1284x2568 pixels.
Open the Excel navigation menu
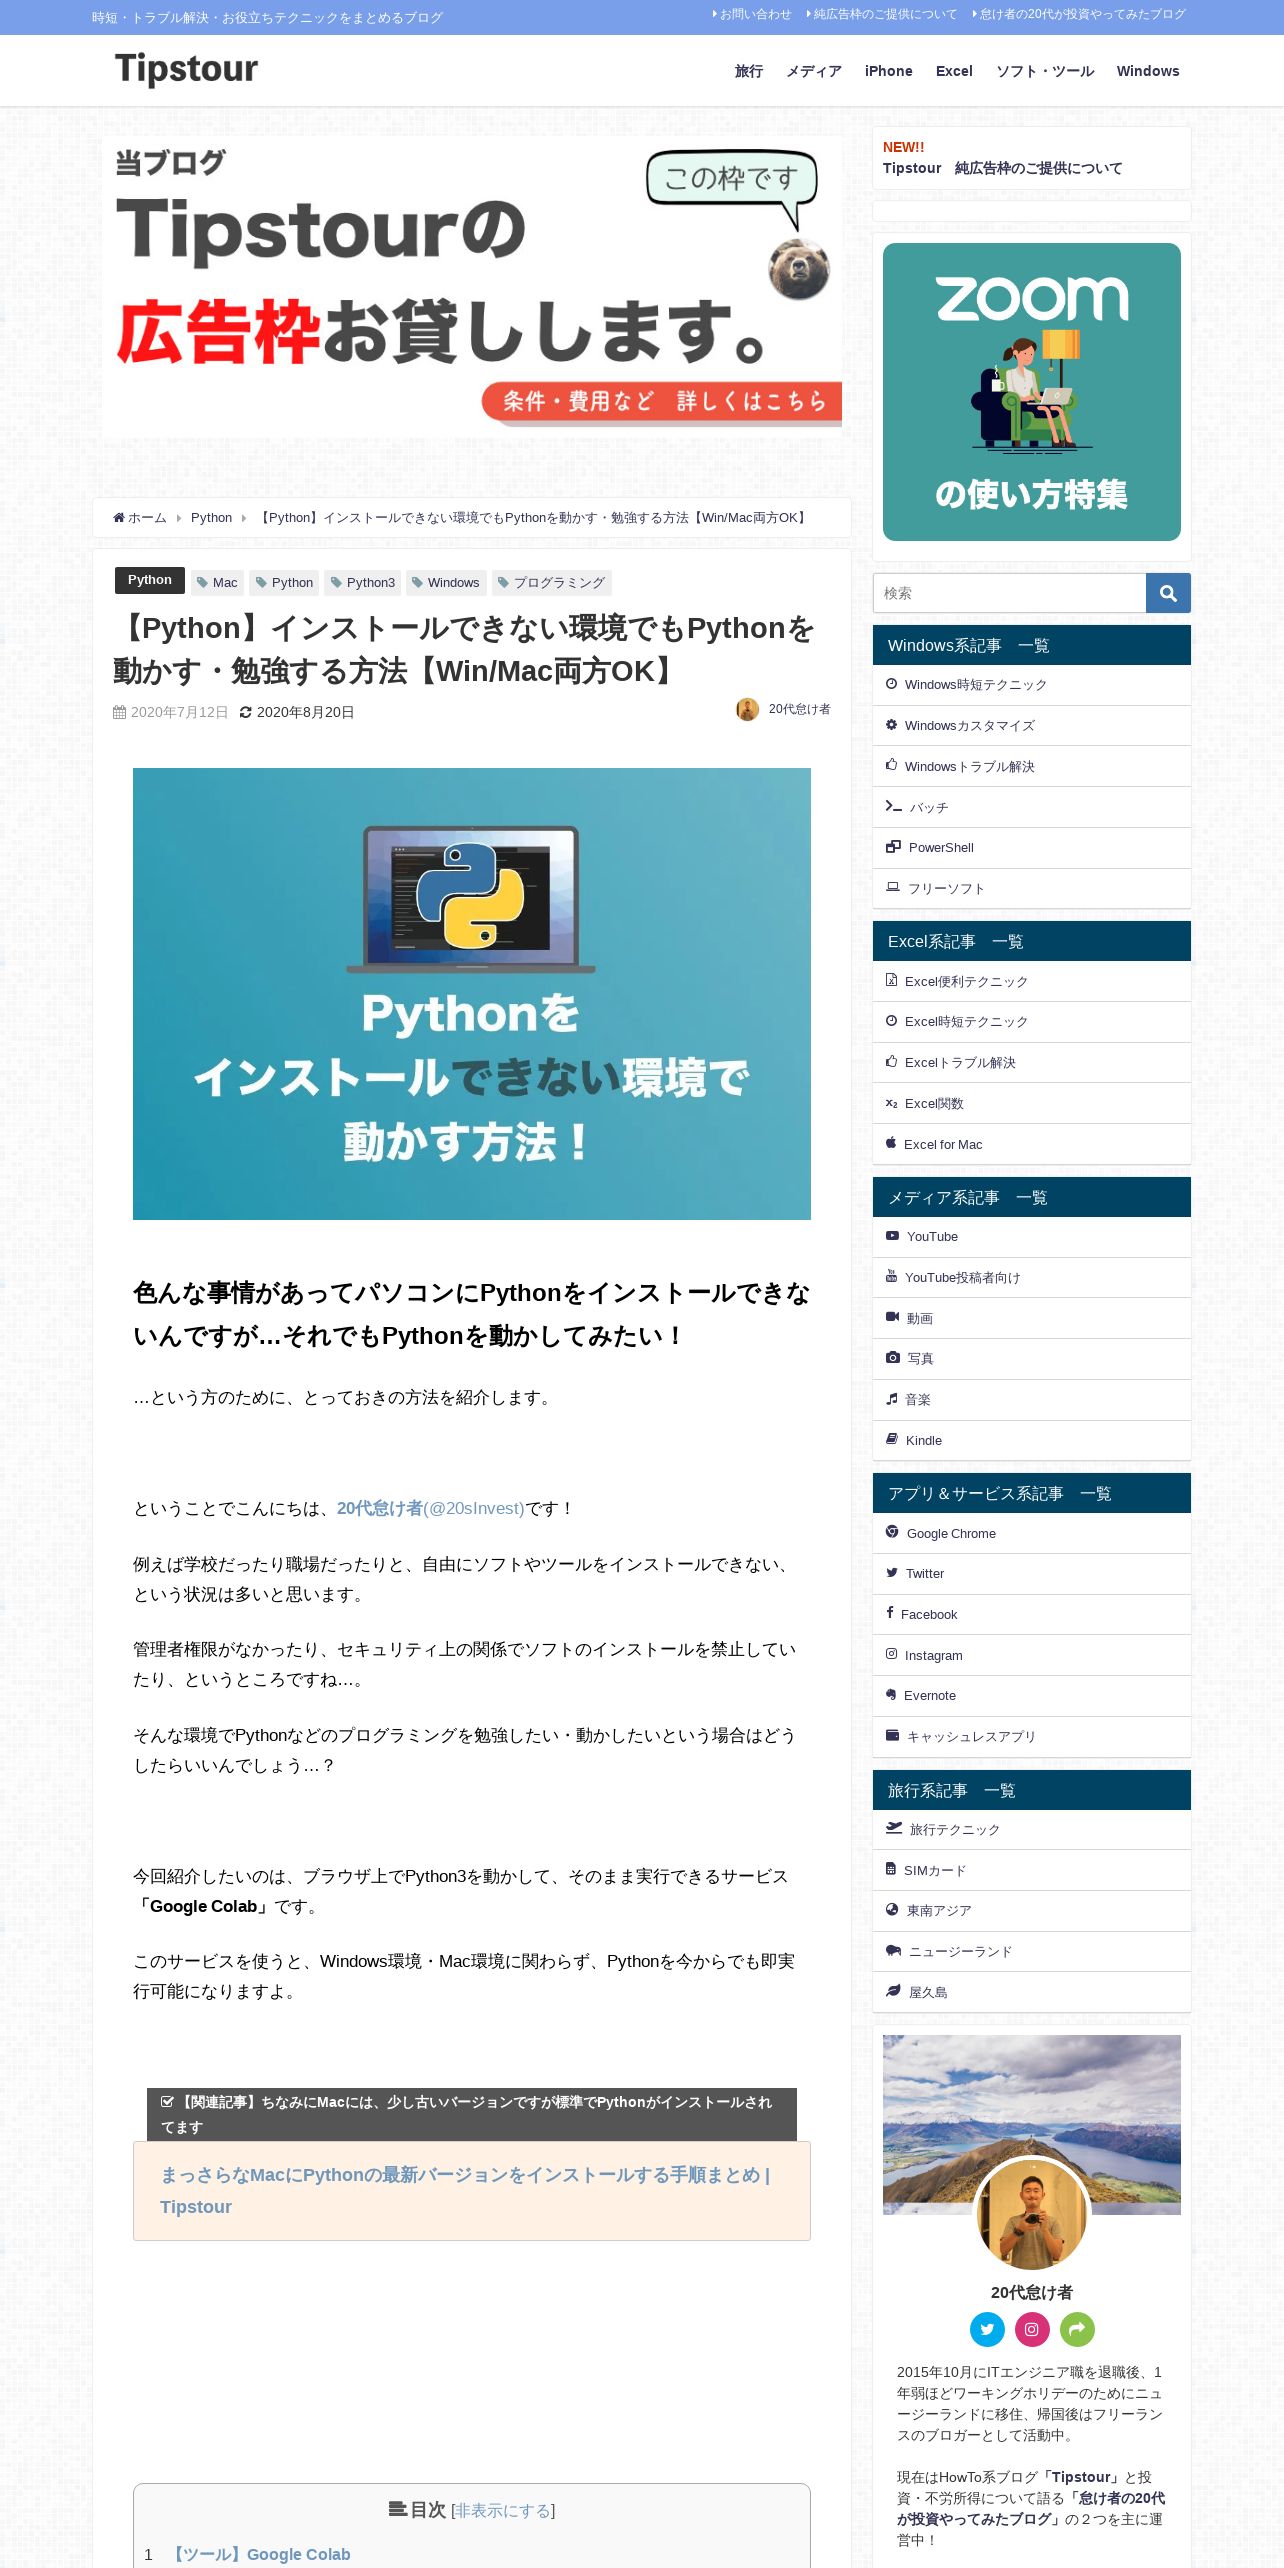tap(954, 71)
